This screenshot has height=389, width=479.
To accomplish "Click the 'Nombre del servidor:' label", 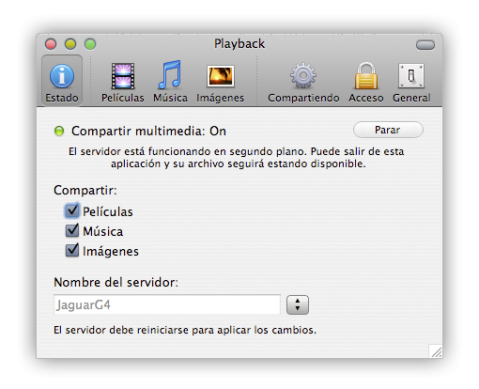I will coord(116,282).
